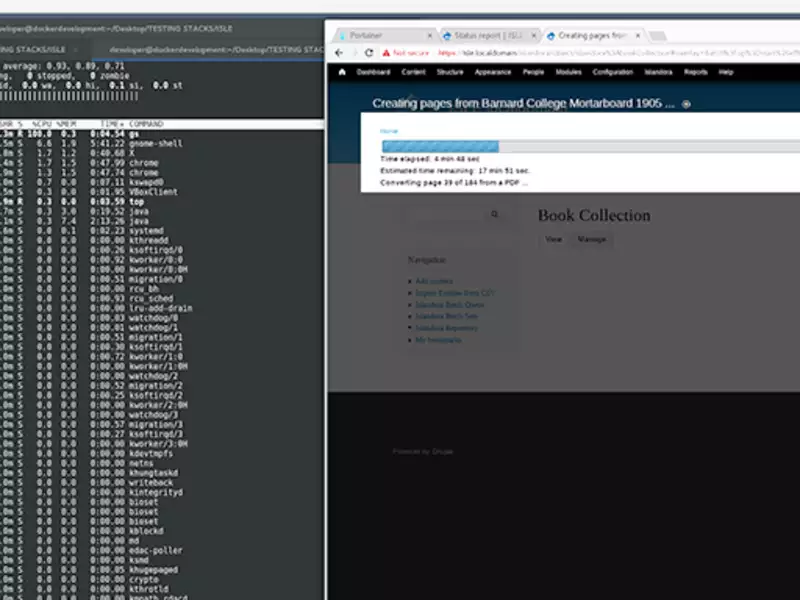
Task: Click the Estimated time remaining text
Action: pos(455,171)
